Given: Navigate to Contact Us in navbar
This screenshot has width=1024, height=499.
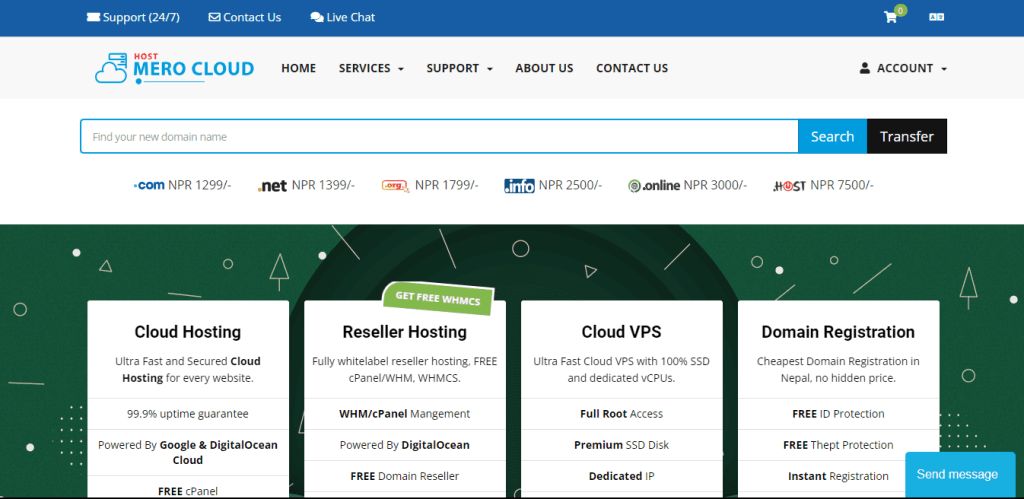Looking at the screenshot, I should click(632, 68).
